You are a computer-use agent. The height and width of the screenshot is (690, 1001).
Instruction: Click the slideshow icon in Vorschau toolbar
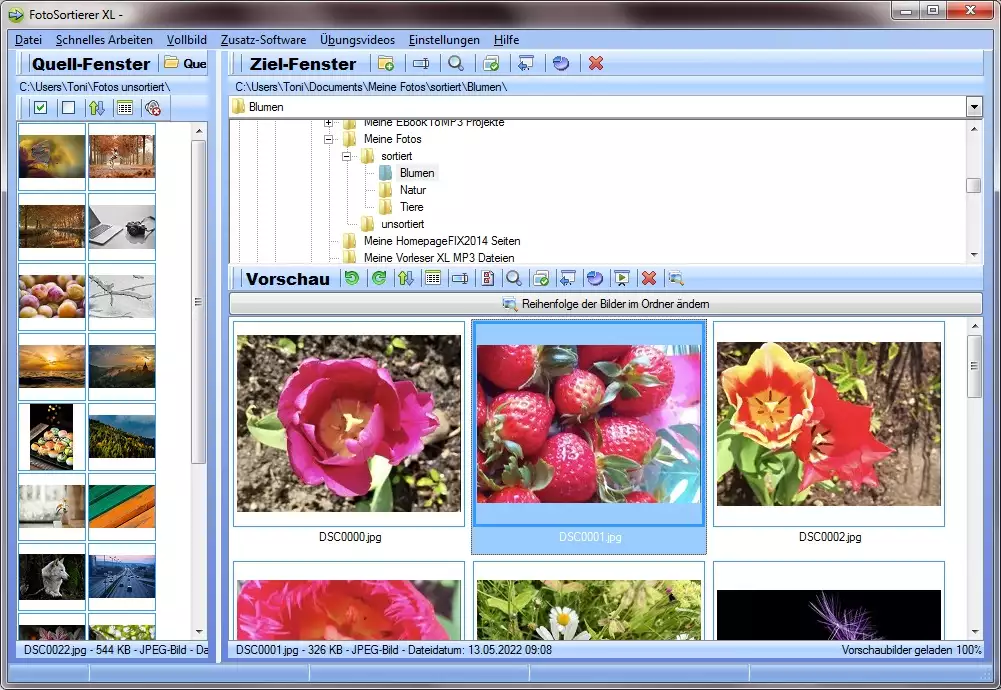tap(622, 279)
